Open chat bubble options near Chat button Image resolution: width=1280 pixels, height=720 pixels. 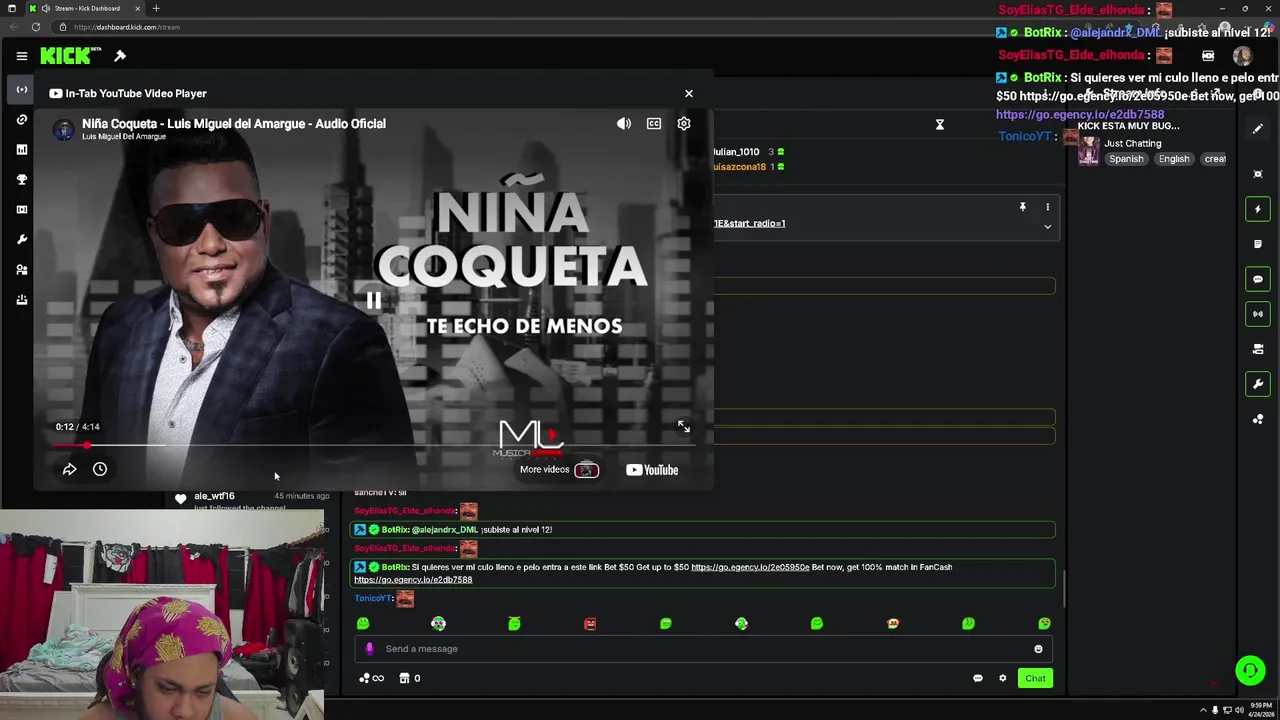[978, 679]
